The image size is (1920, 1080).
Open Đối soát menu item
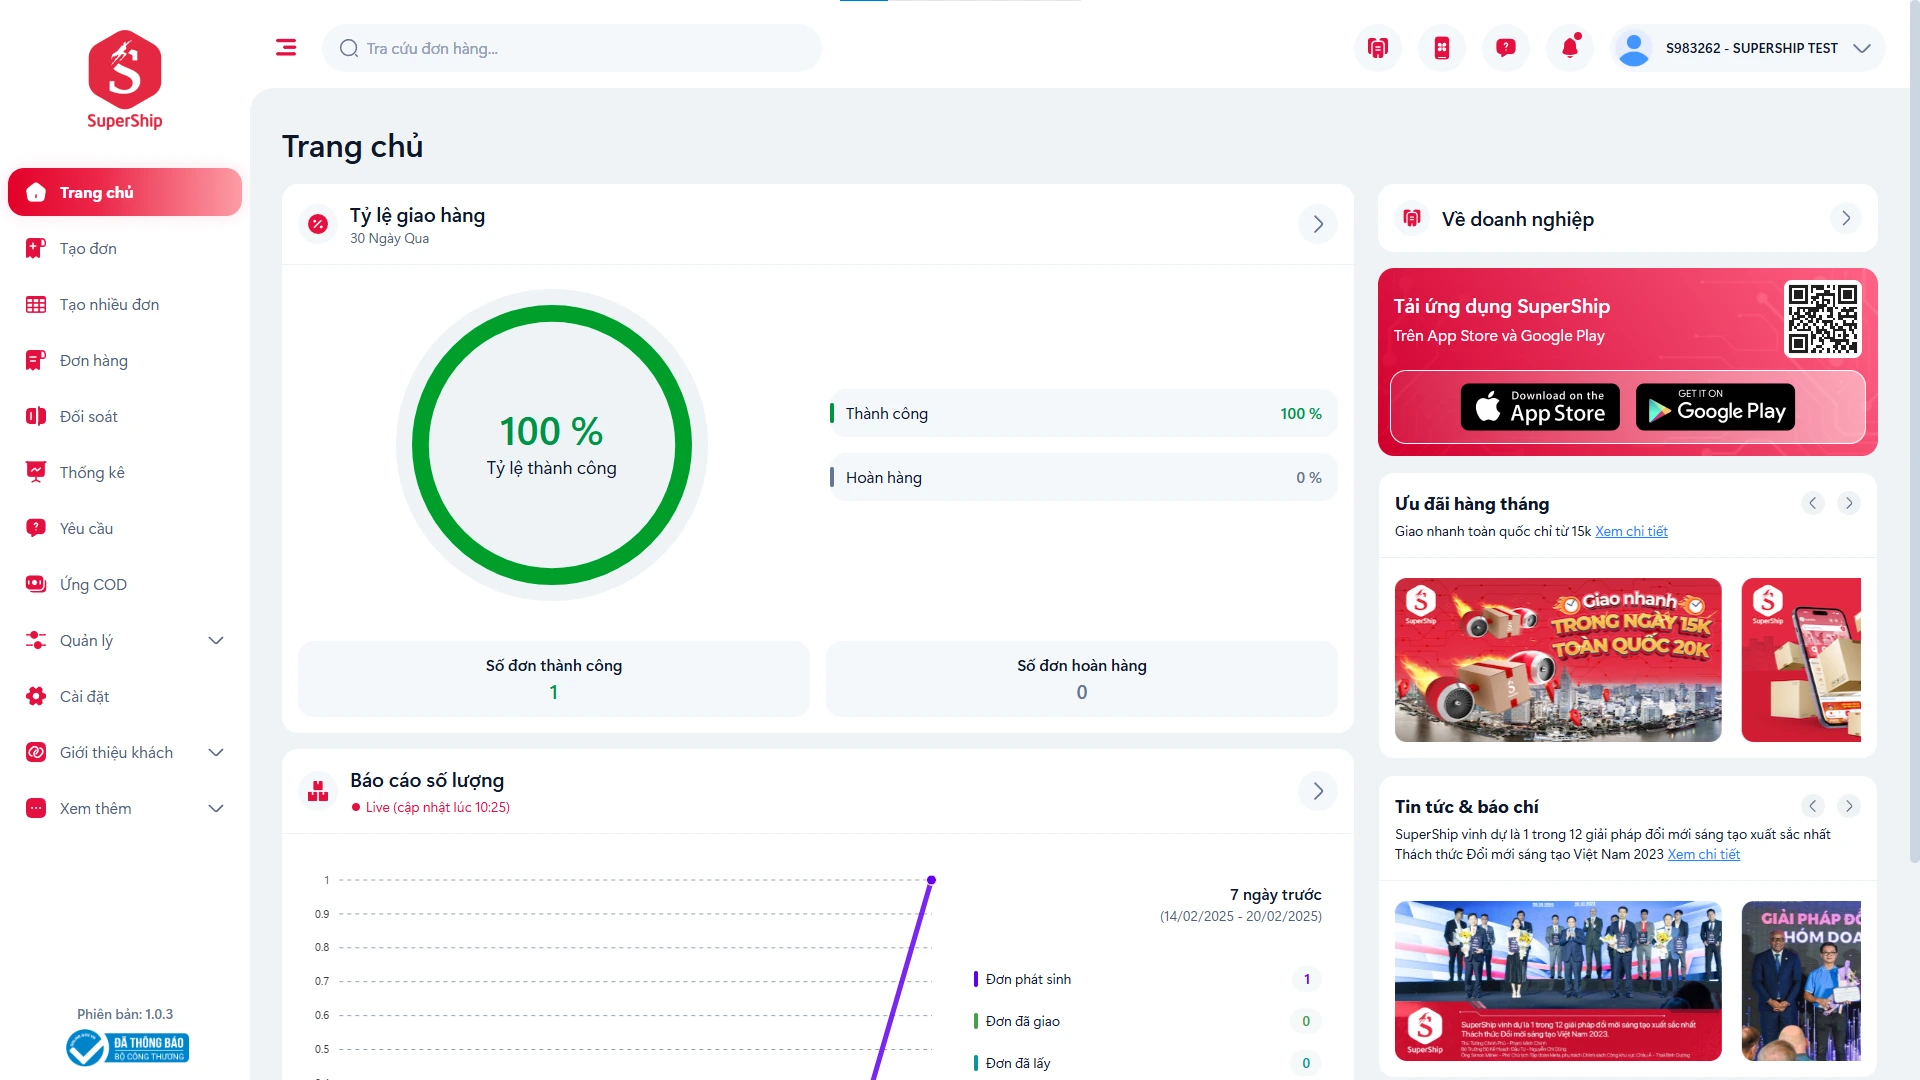88,416
